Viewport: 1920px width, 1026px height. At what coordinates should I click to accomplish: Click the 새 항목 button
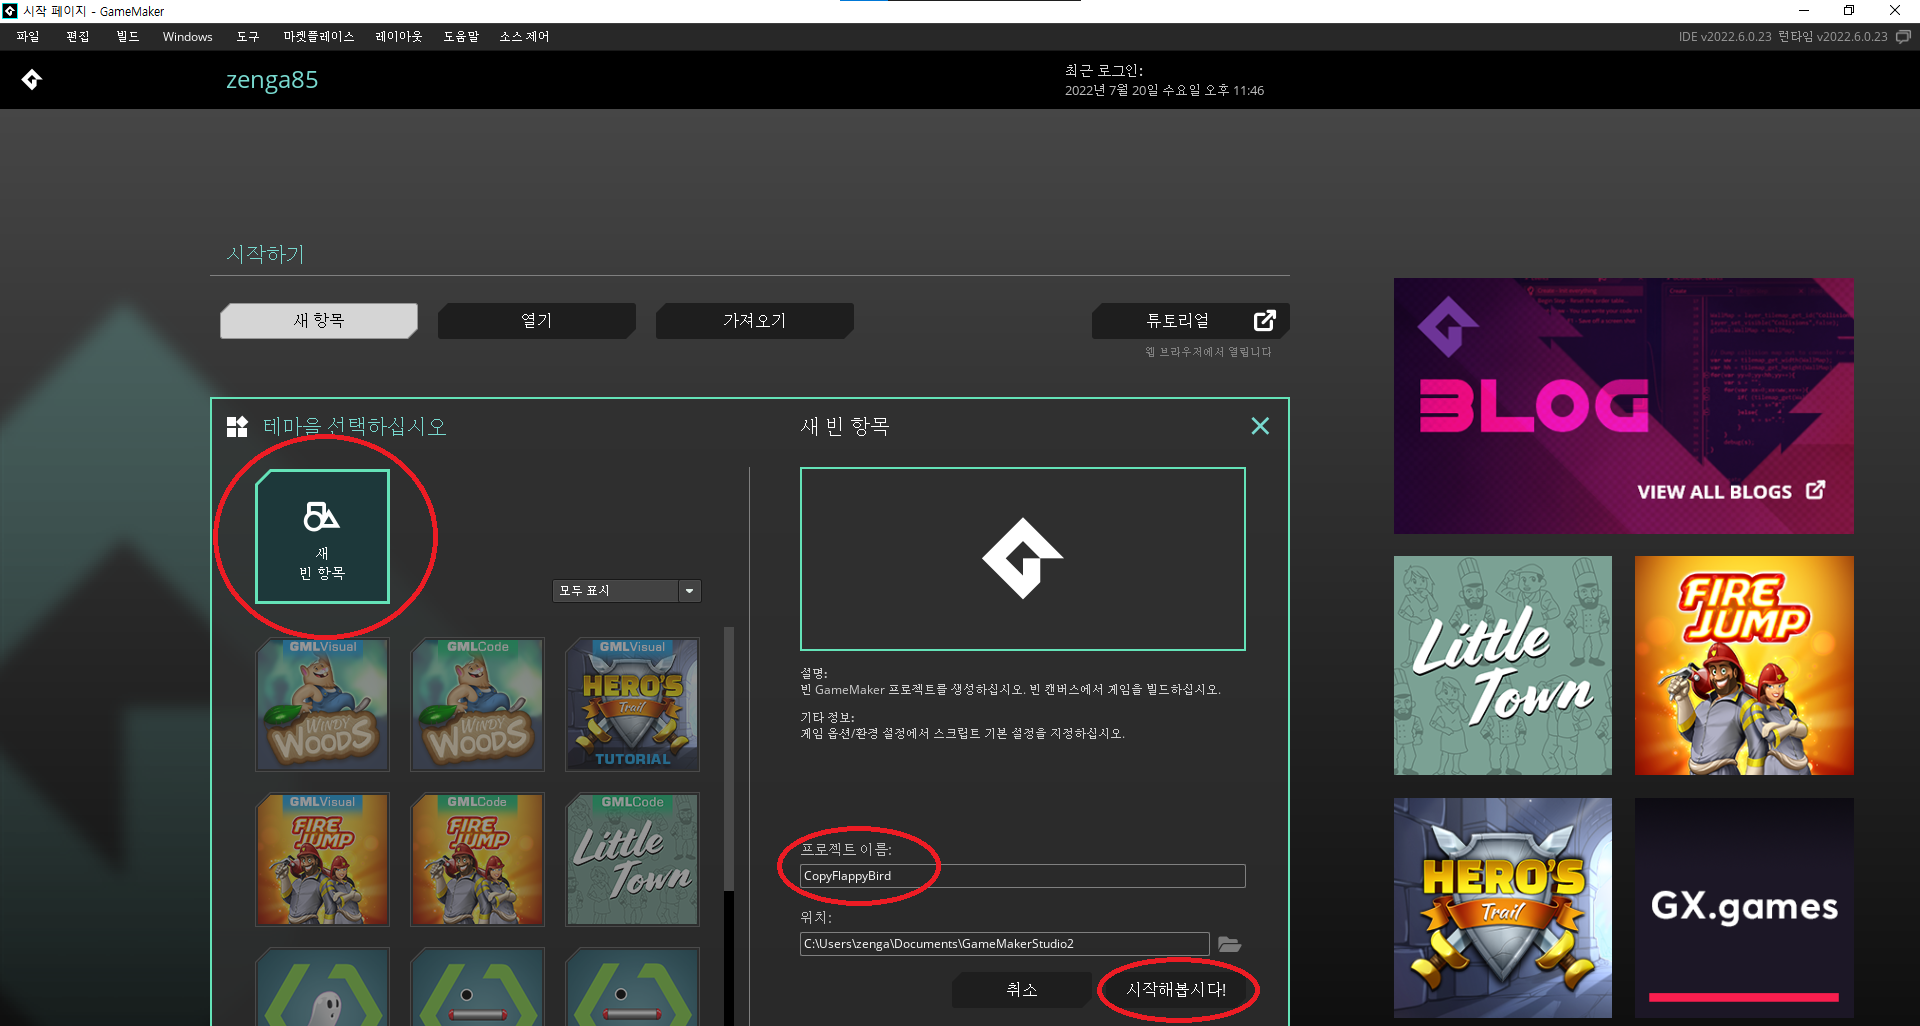[319, 321]
